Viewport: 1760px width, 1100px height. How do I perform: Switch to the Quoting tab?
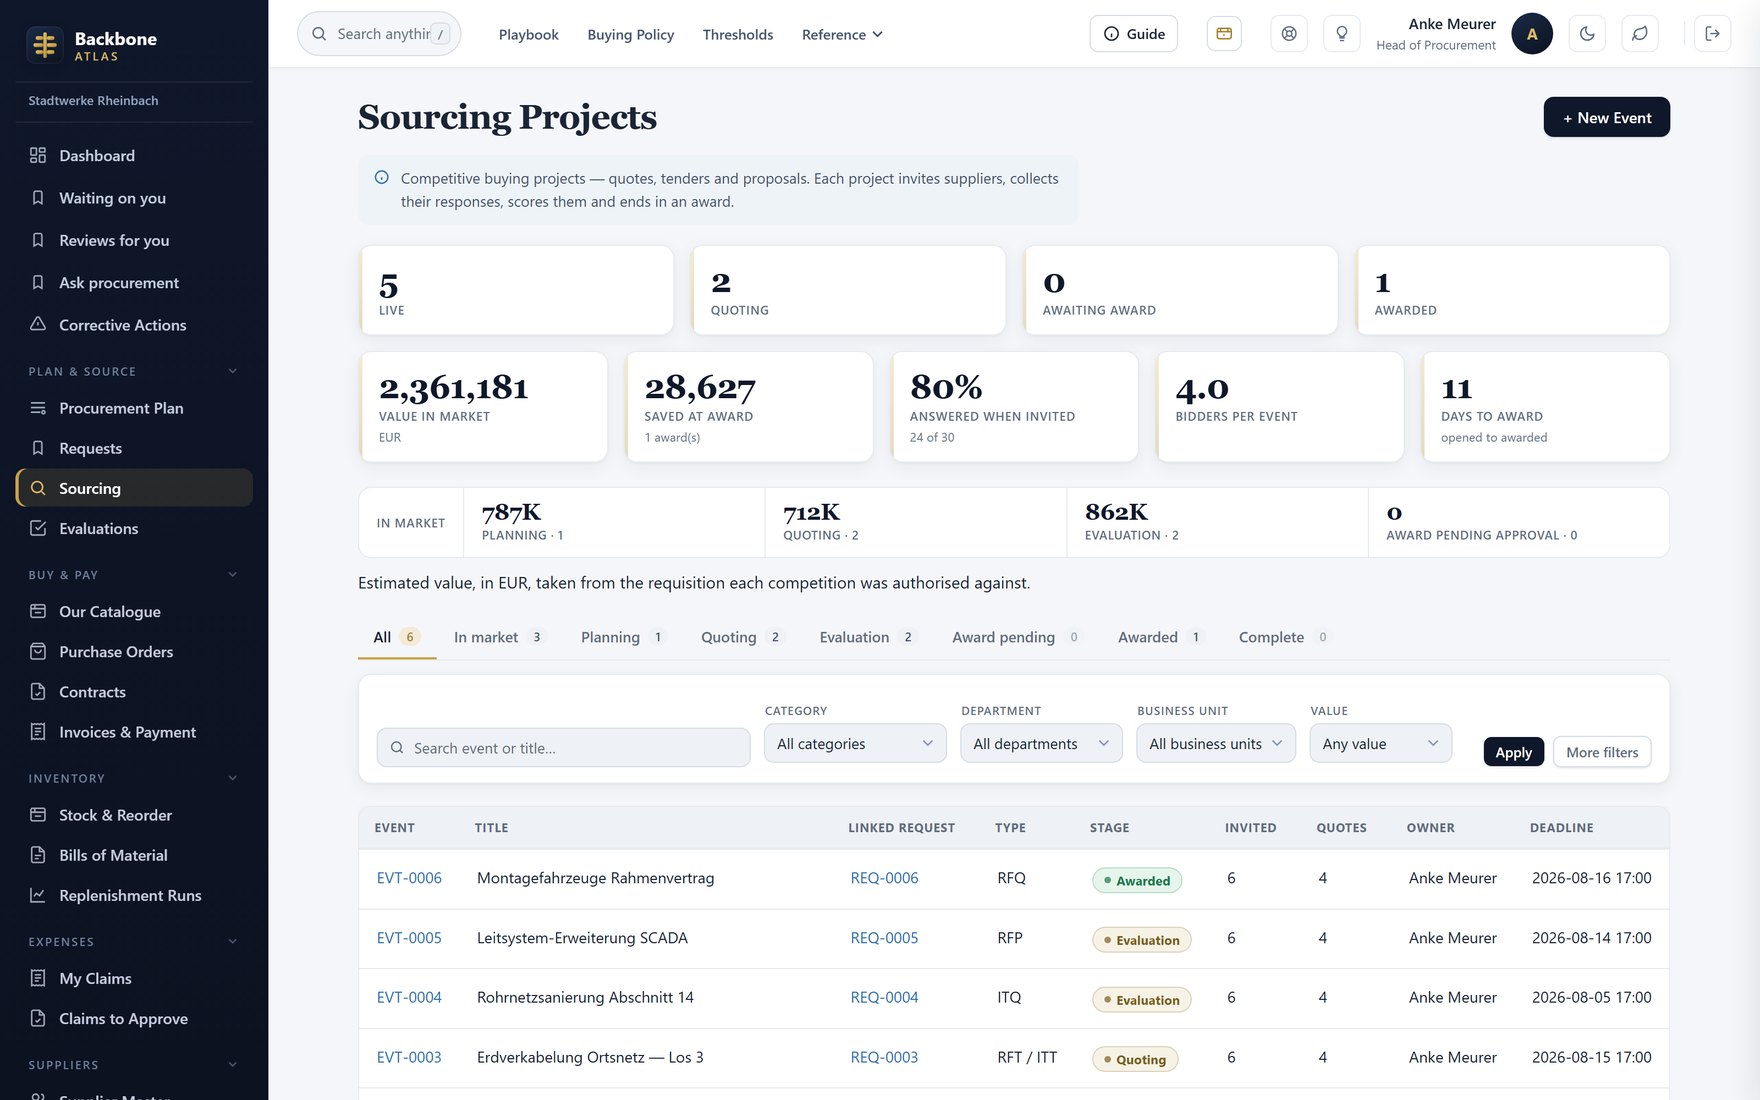[741, 637]
